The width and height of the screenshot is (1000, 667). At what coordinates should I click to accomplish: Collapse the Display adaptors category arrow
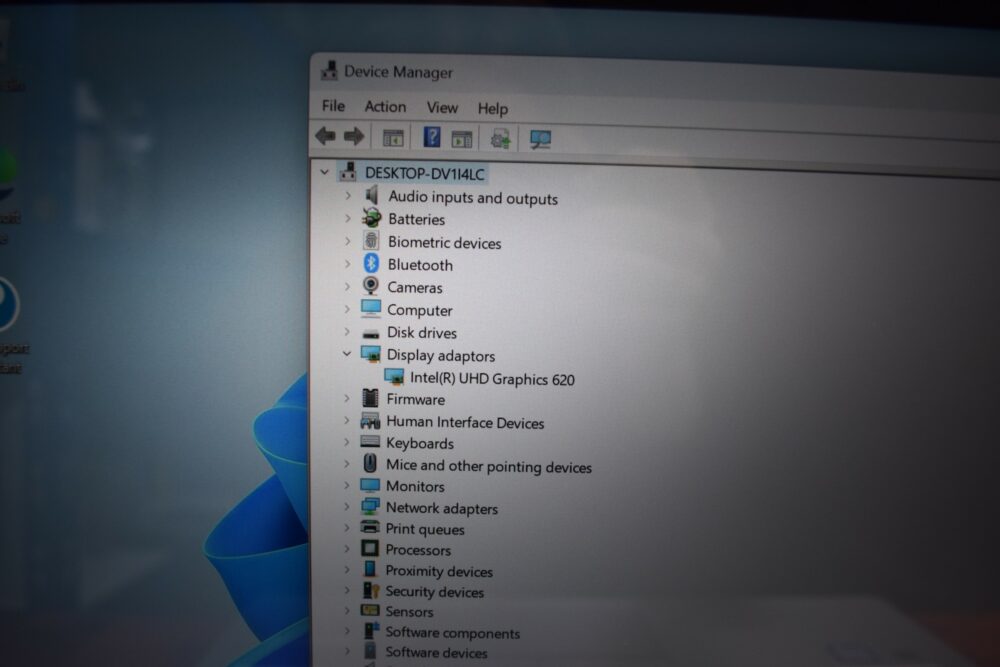pyautogui.click(x=347, y=353)
